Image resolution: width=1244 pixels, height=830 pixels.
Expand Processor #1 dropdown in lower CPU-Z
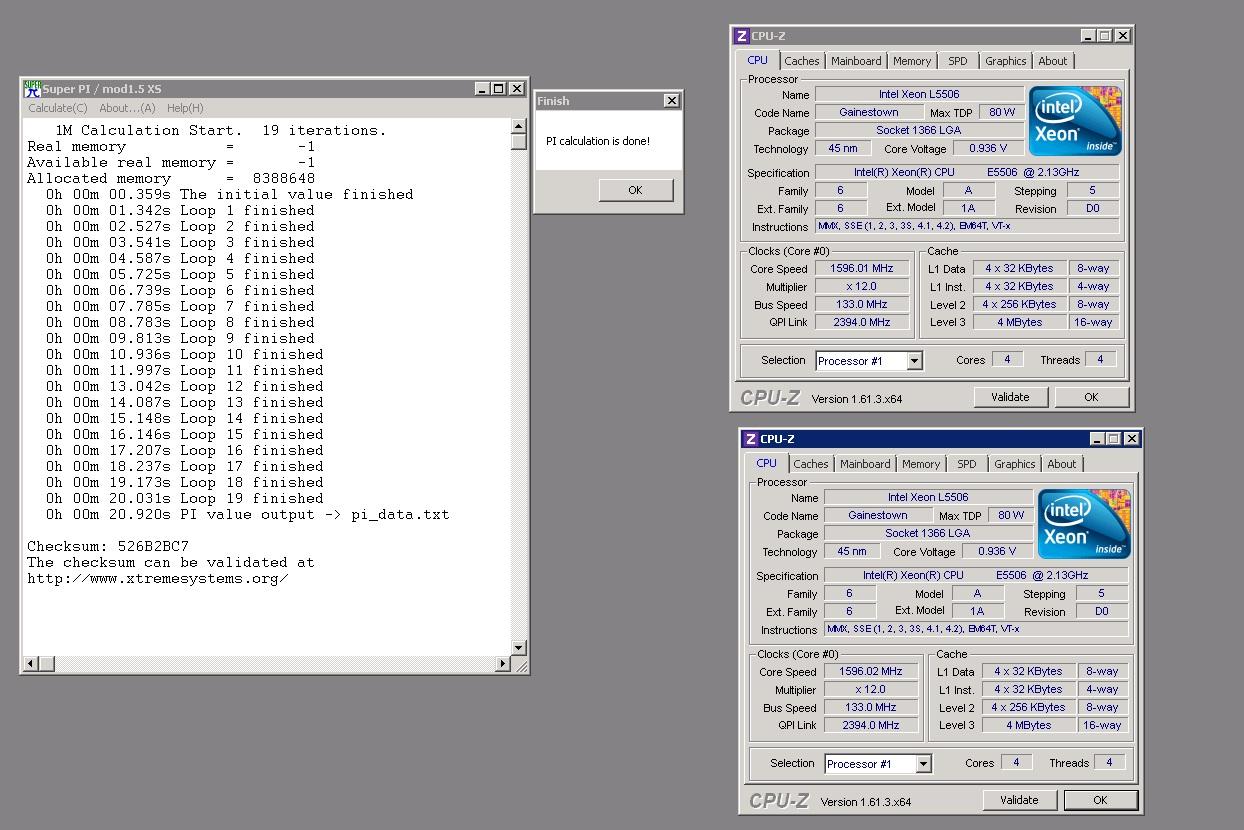click(923, 764)
